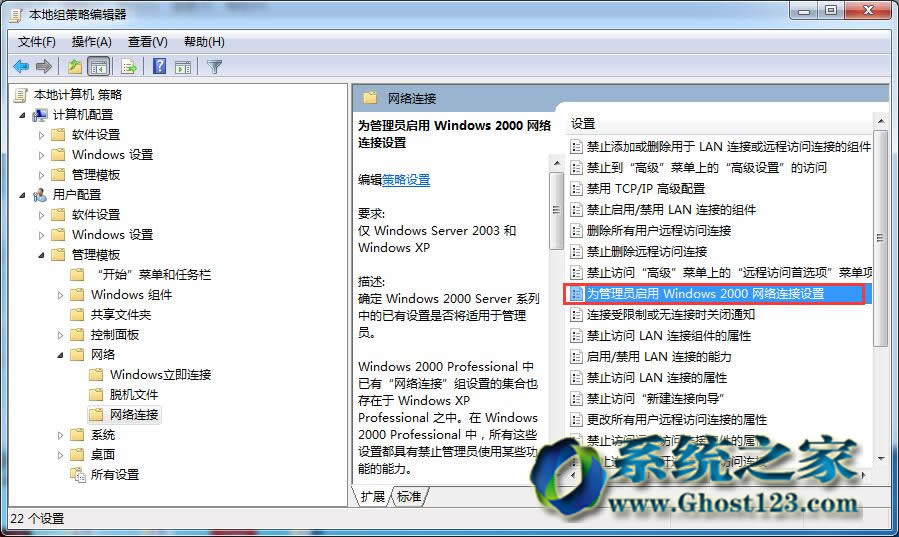
Task: Open the 帮助(H) menu
Action: pos(204,42)
